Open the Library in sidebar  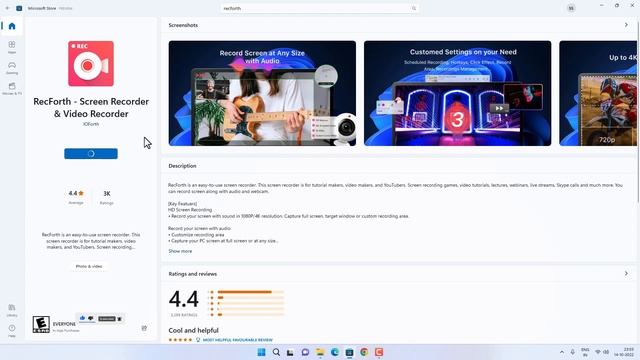pos(12,310)
